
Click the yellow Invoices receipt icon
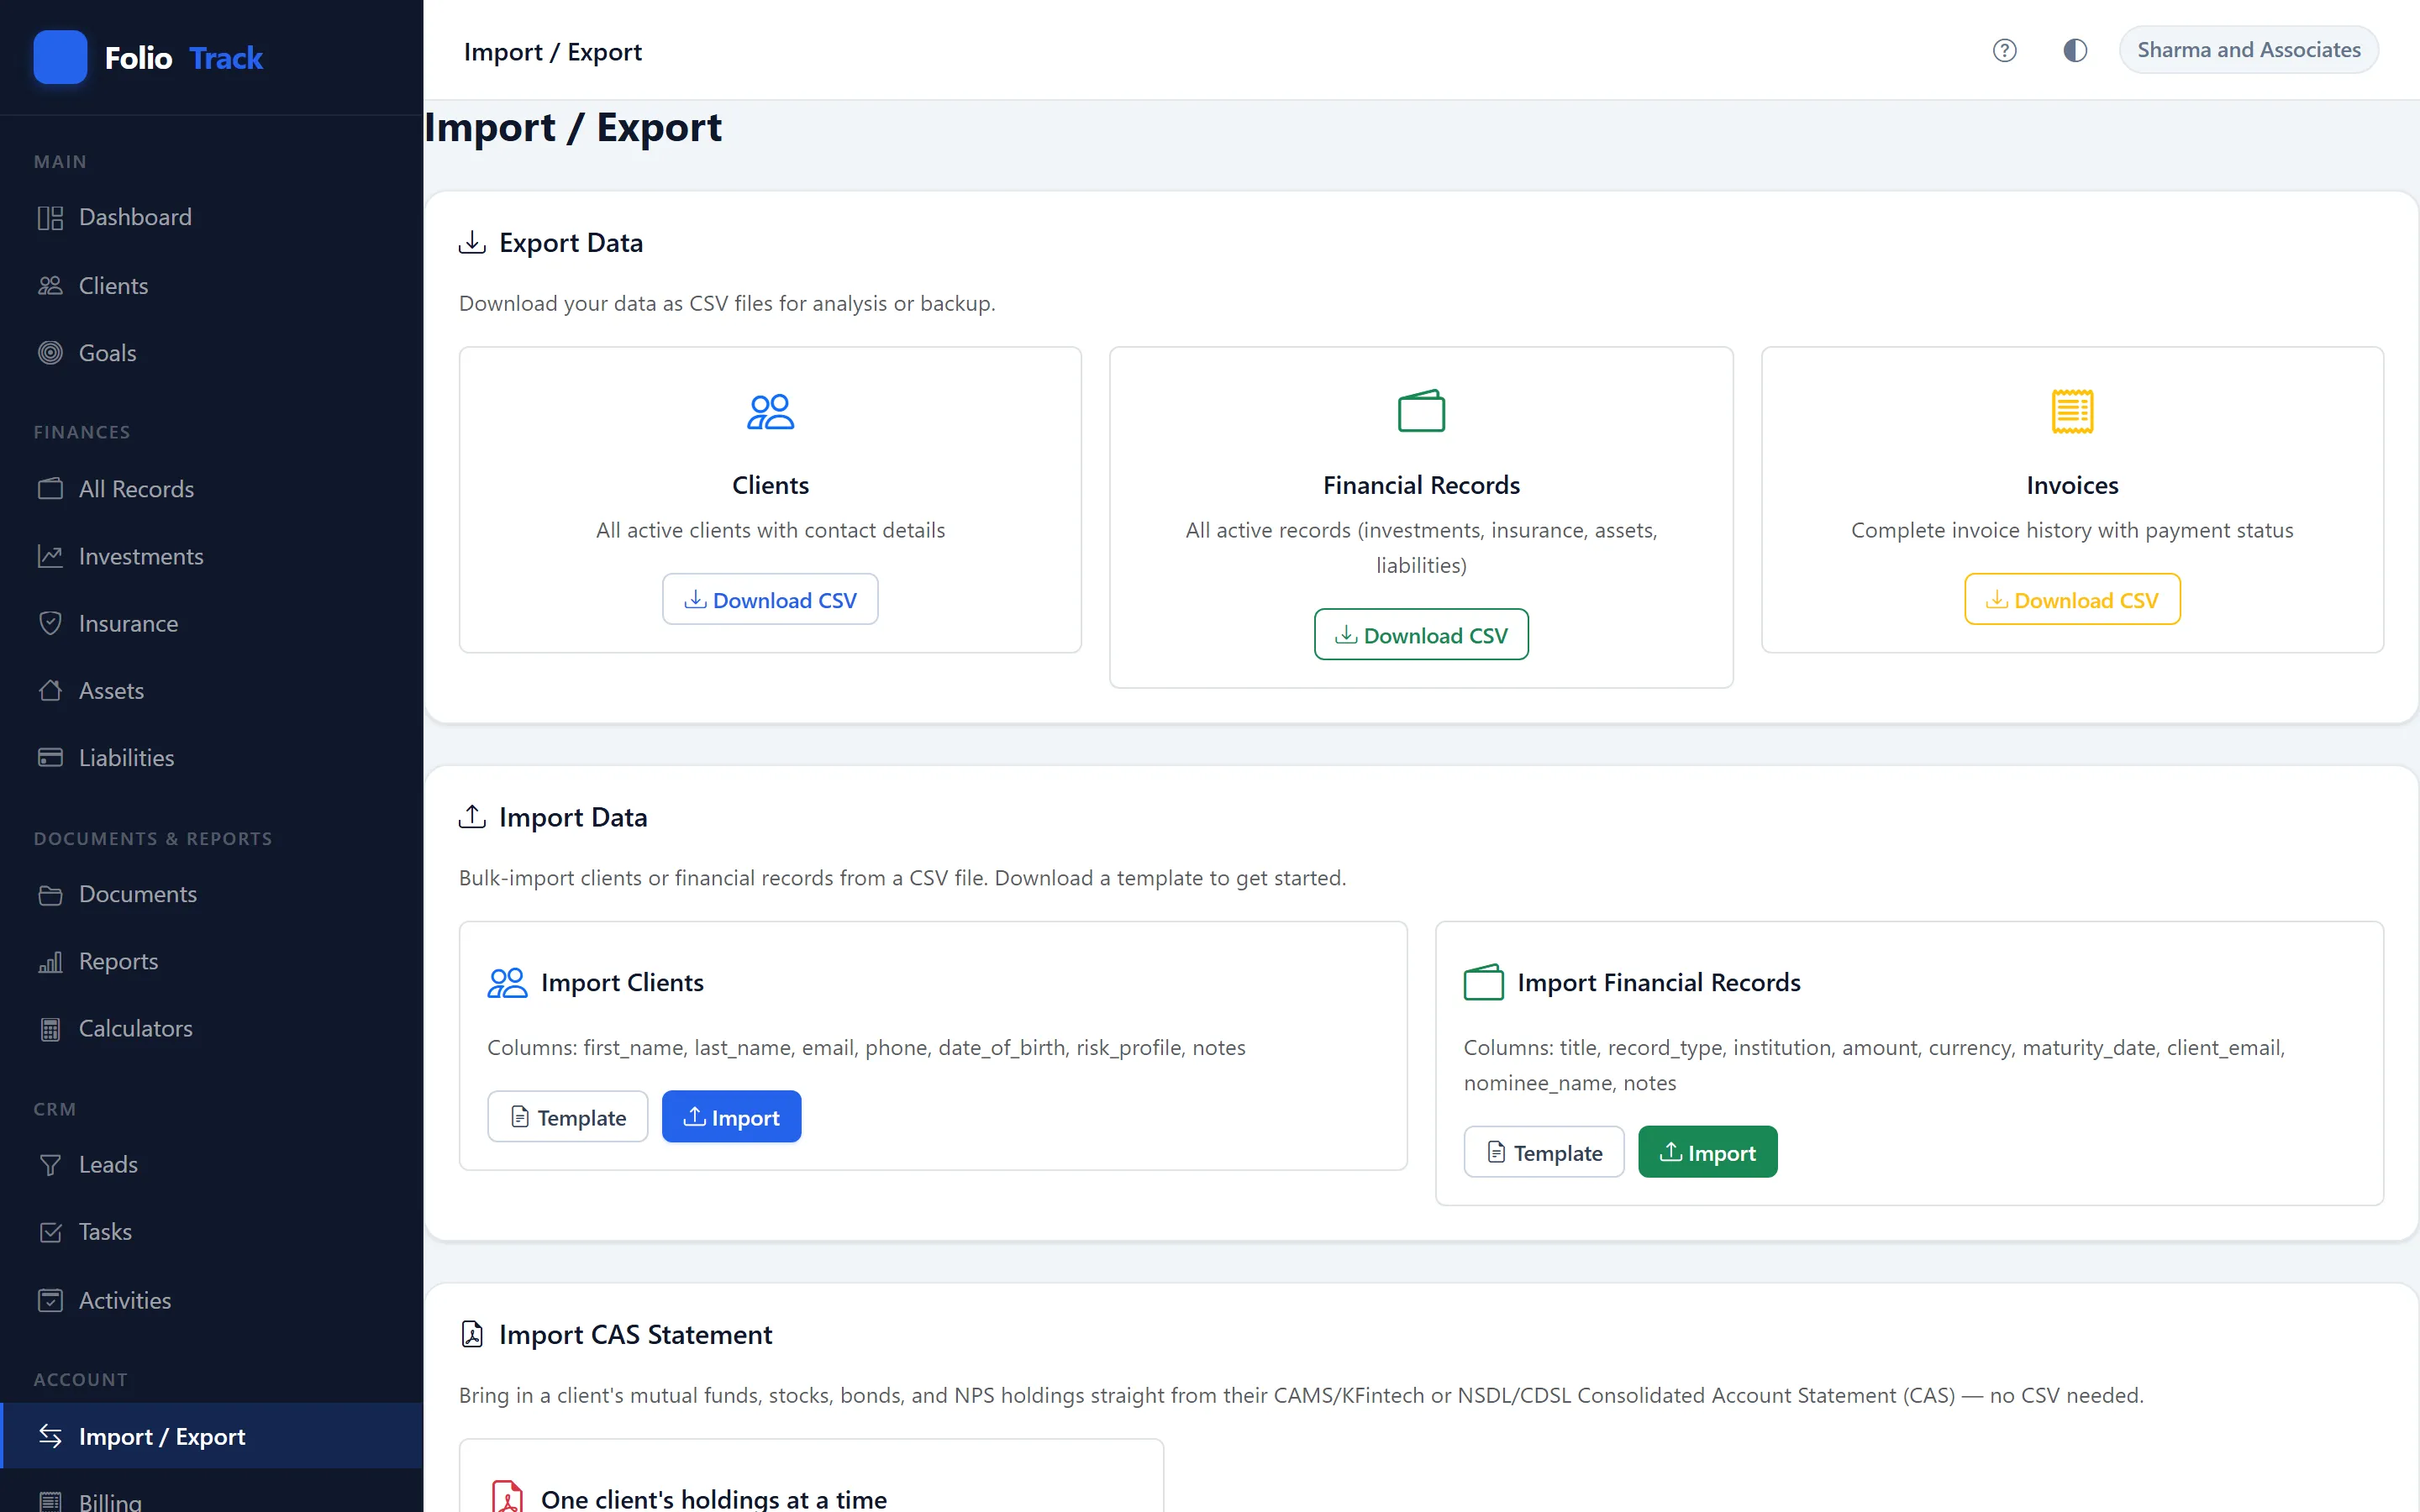(2072, 411)
